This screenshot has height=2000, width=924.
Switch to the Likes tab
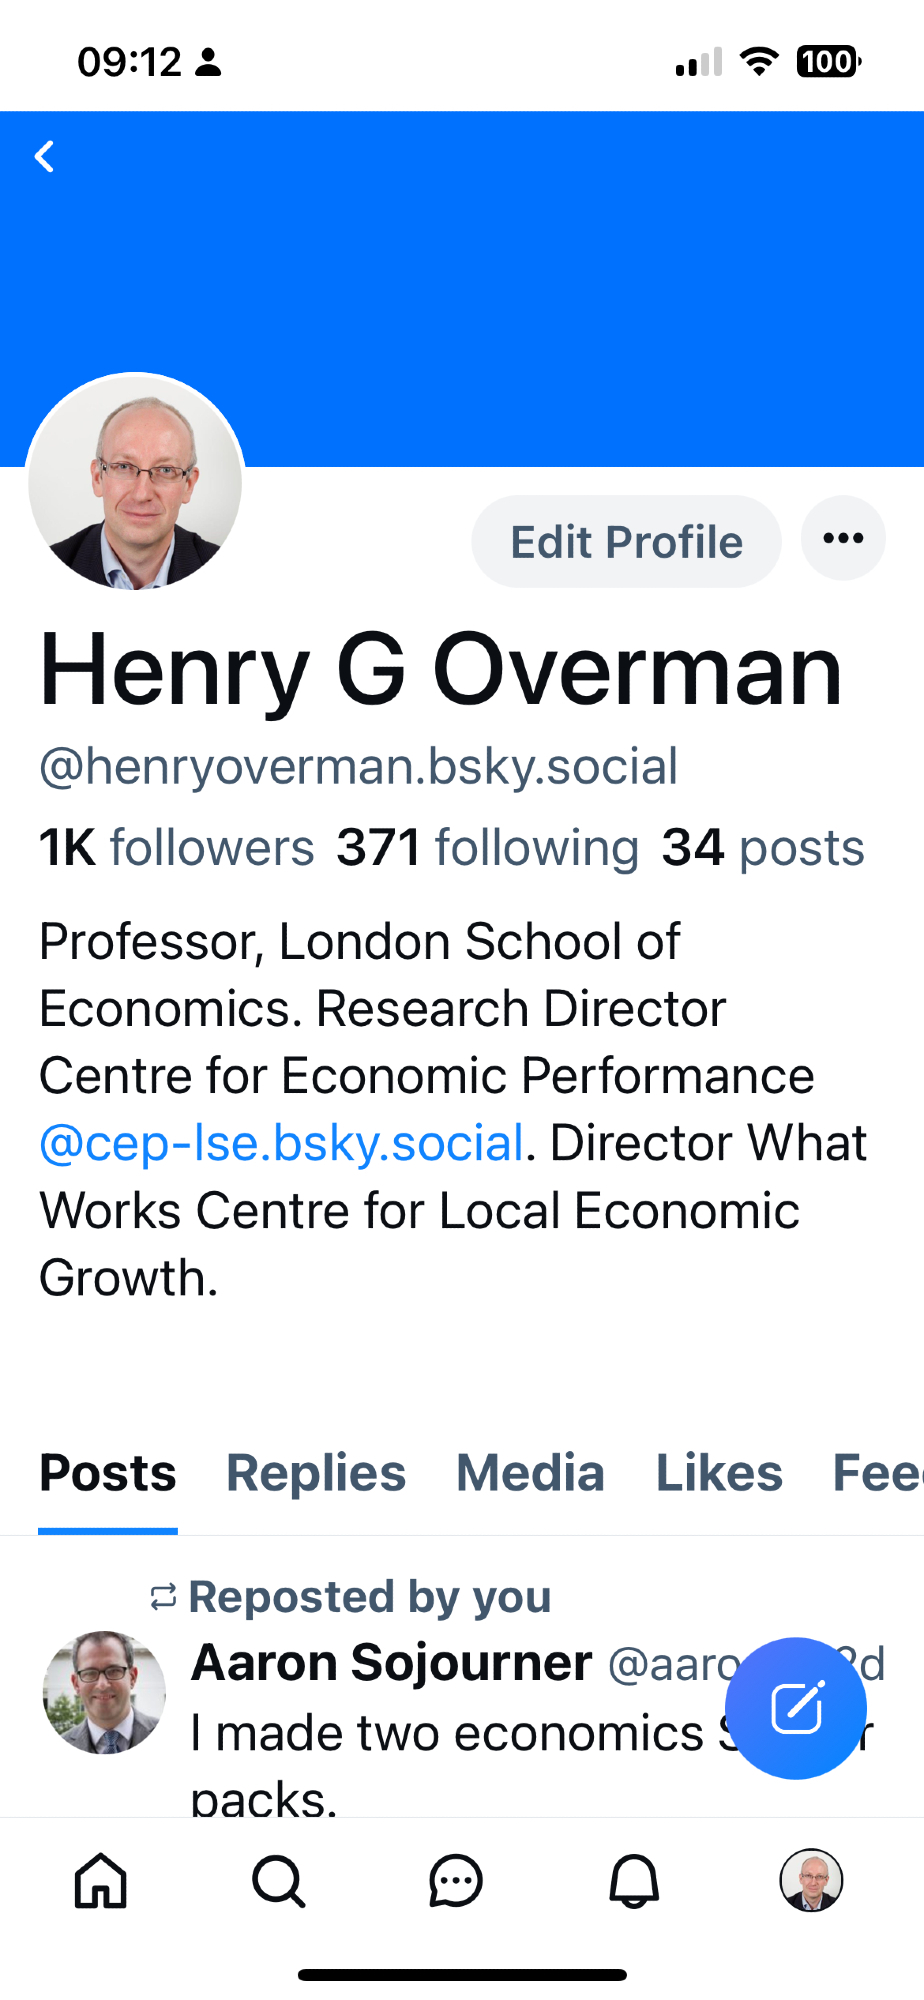coord(719,1473)
